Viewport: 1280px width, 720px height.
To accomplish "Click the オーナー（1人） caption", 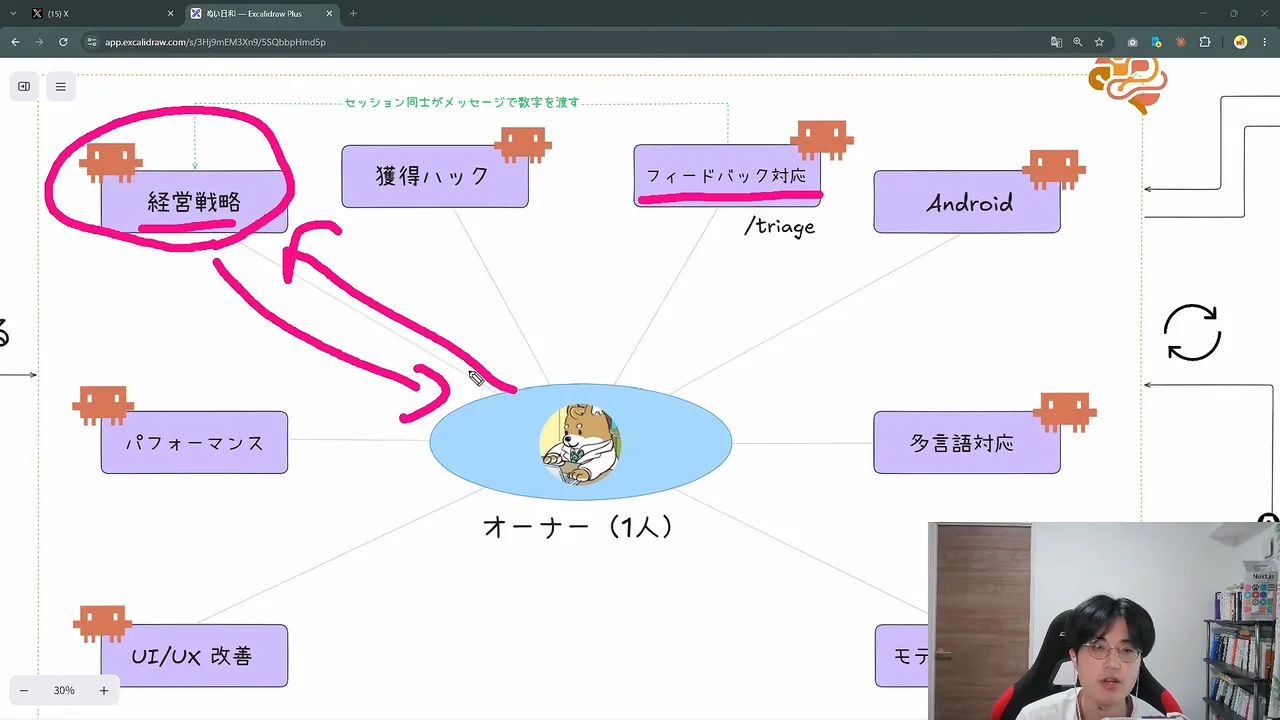I will coord(579,527).
